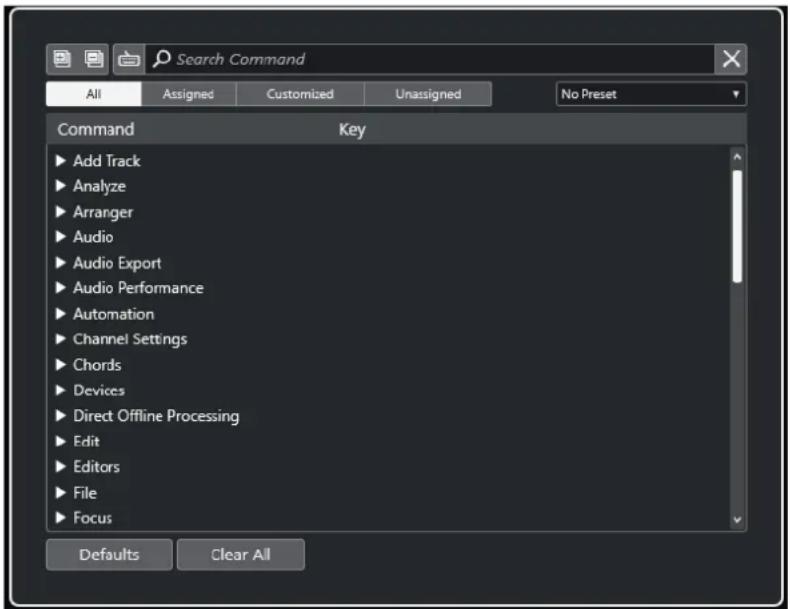Clear search with the X button

[731, 59]
